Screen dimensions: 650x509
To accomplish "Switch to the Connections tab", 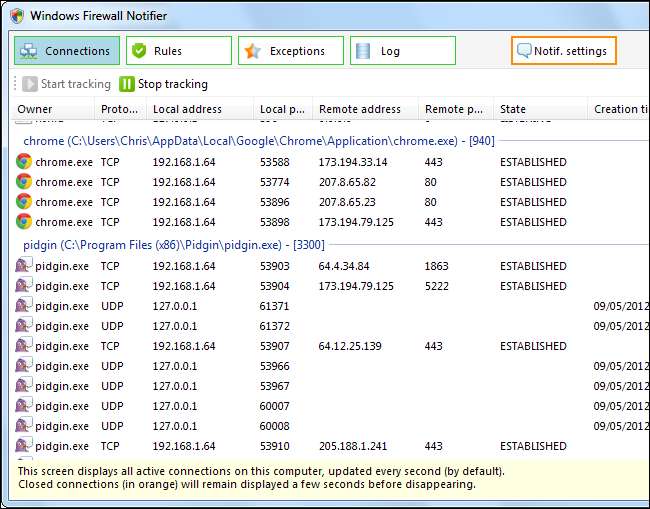I will pos(67,51).
